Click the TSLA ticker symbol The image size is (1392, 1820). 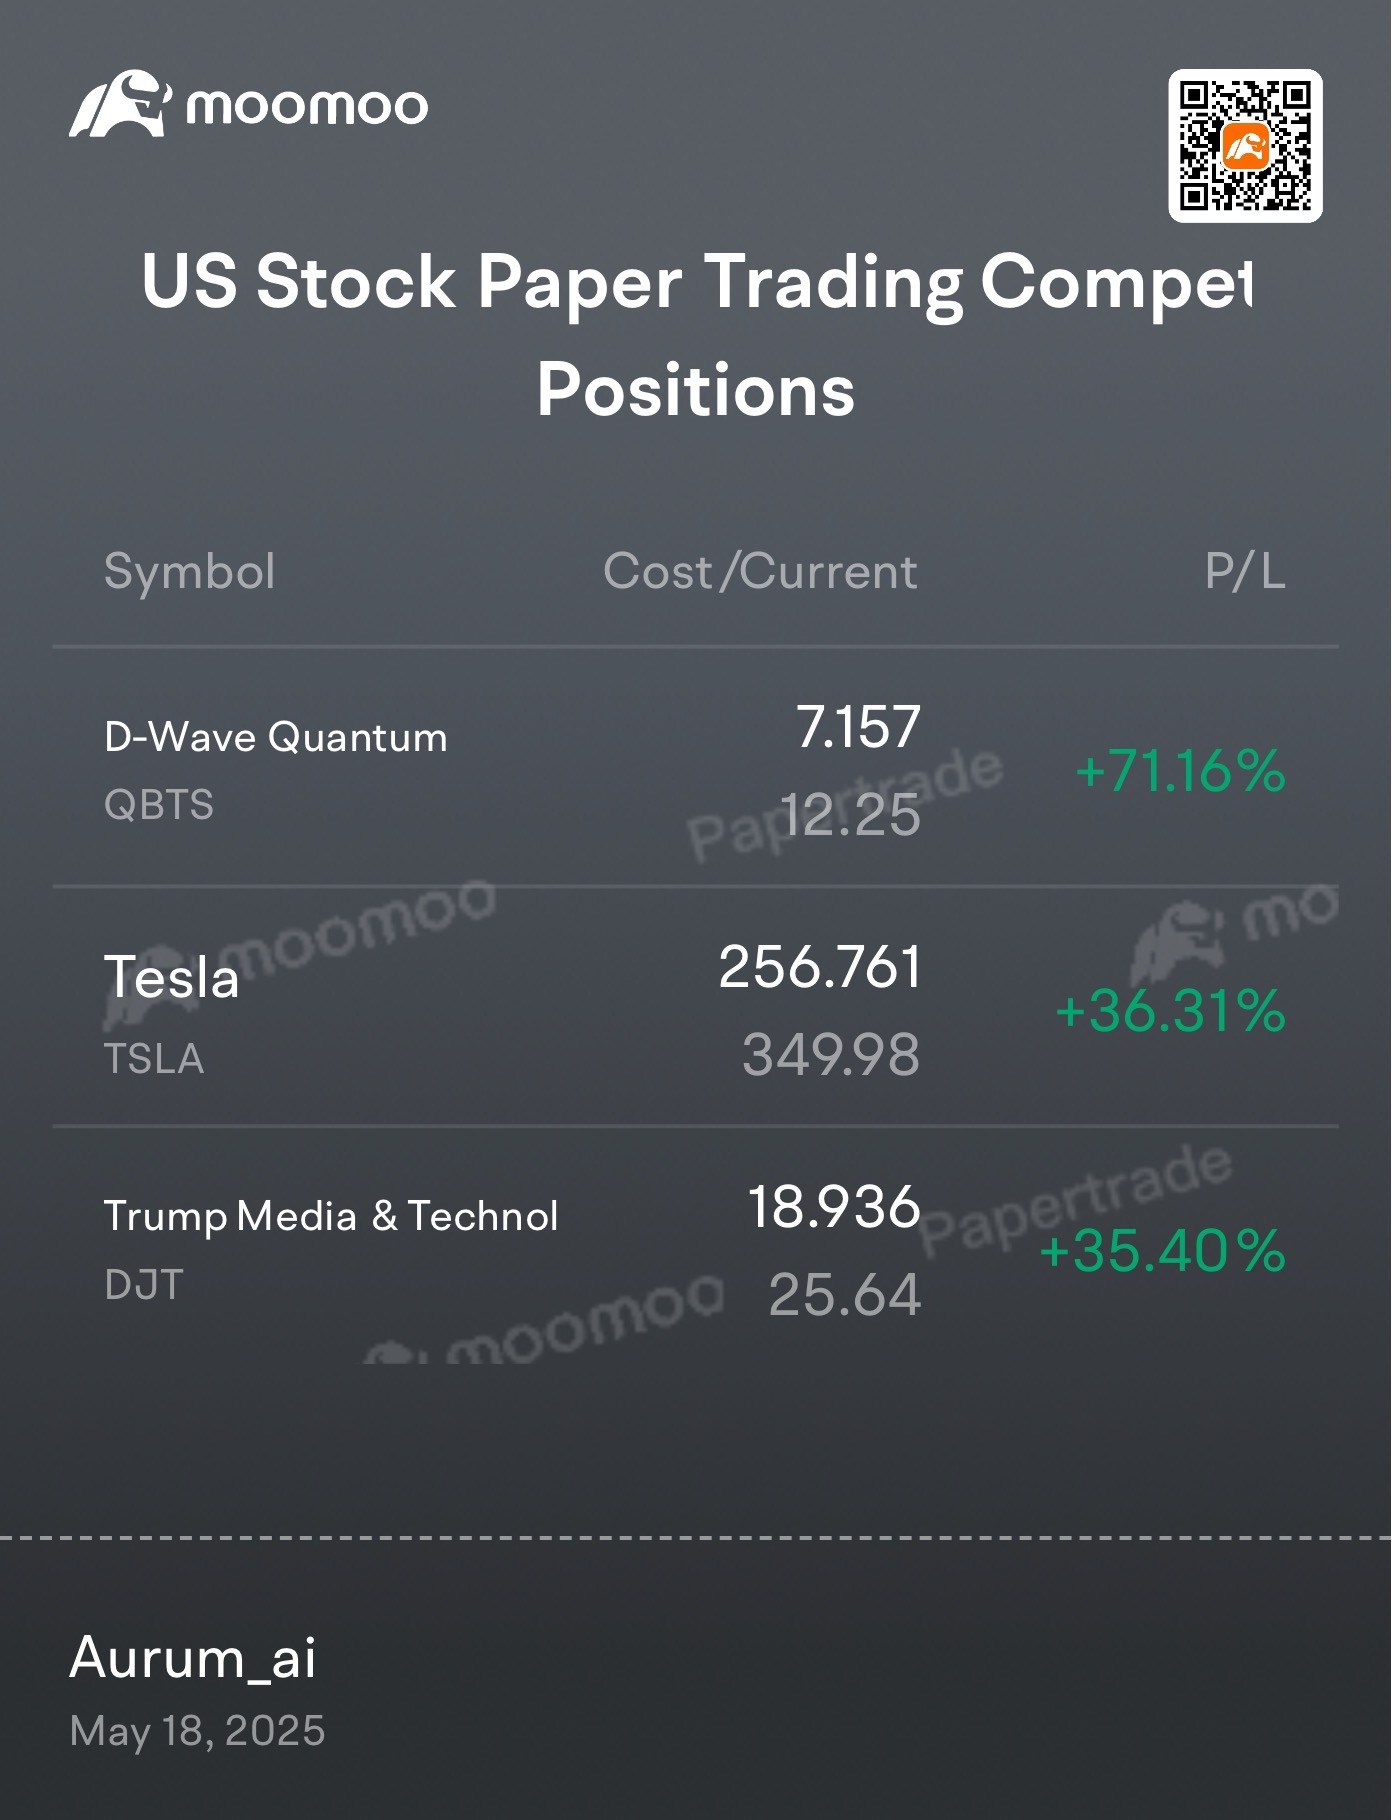(154, 1059)
